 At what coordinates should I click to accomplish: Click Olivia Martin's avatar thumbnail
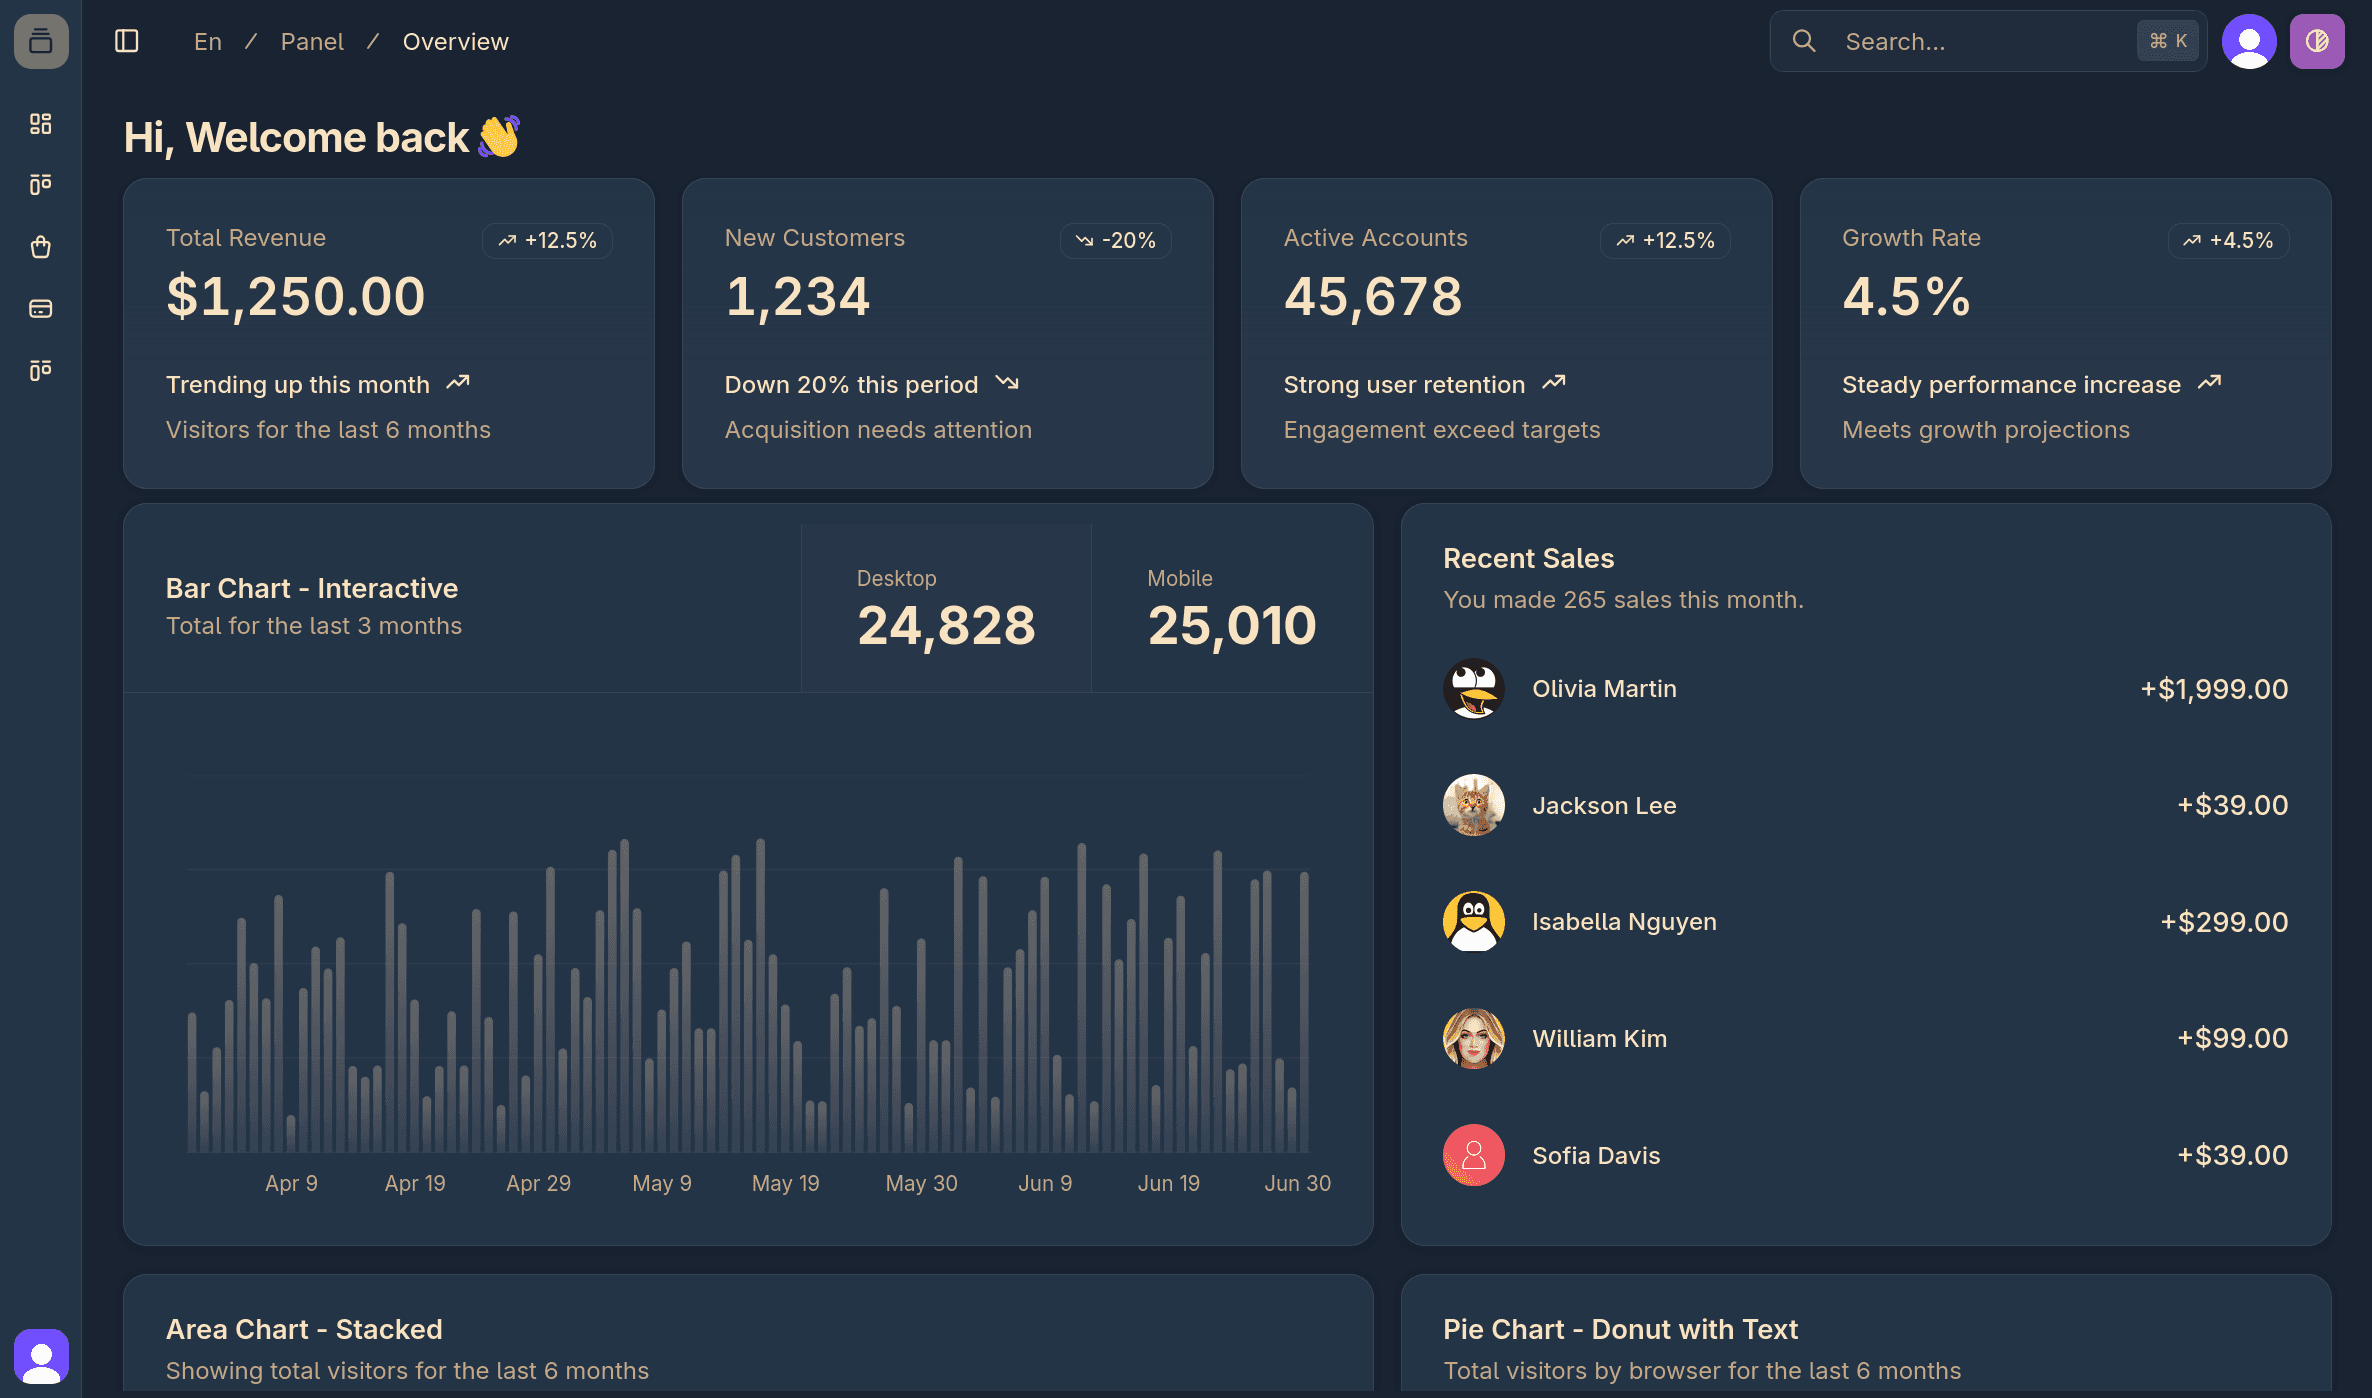tap(1473, 688)
